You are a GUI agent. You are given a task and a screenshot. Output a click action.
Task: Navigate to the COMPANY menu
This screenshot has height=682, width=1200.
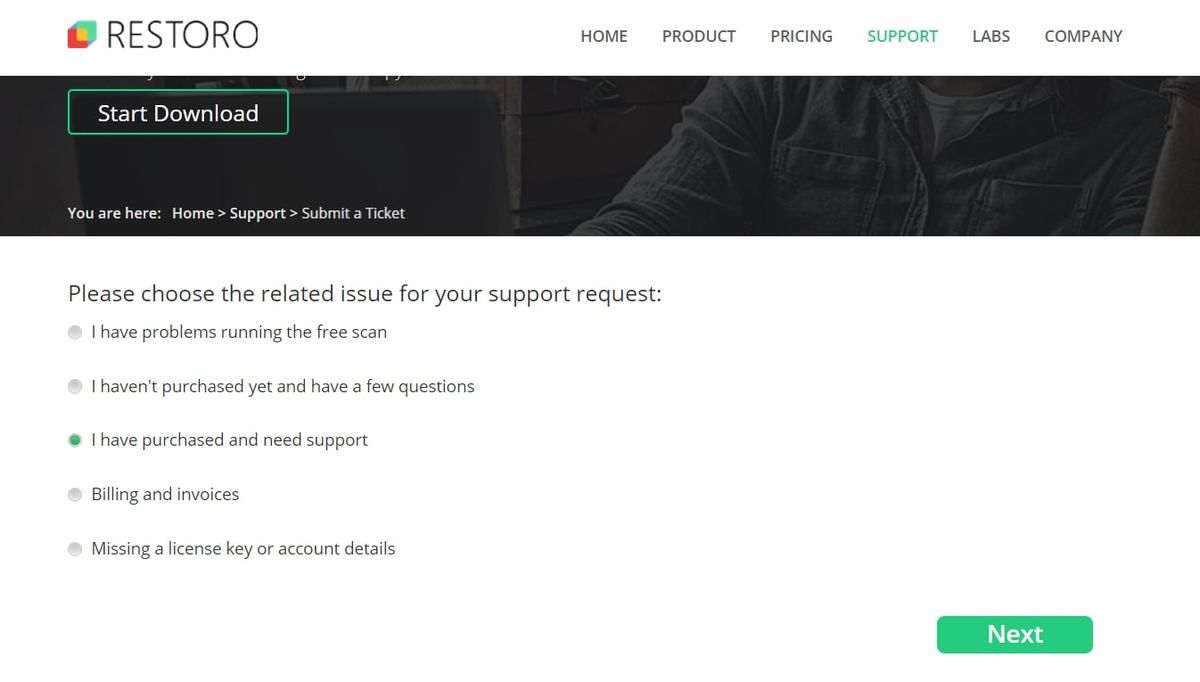(1083, 36)
